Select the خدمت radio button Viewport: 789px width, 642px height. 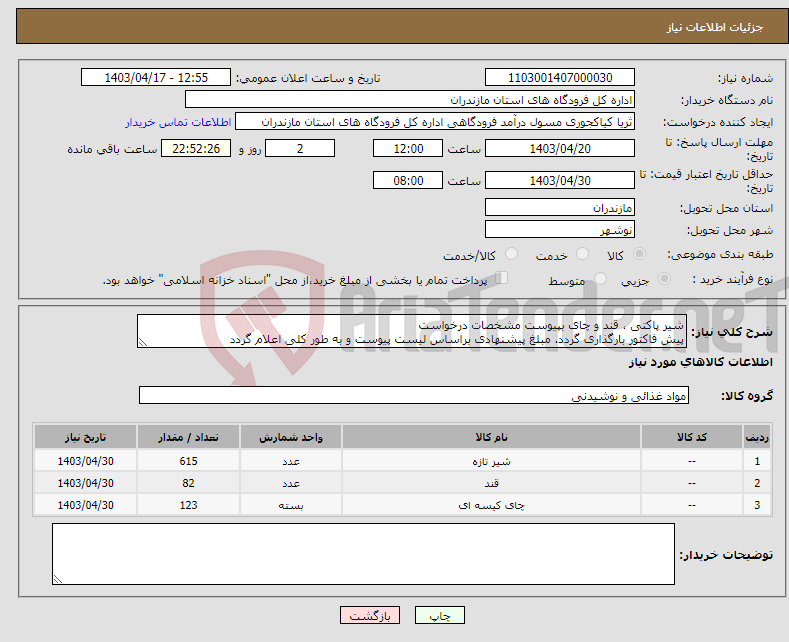coord(582,254)
